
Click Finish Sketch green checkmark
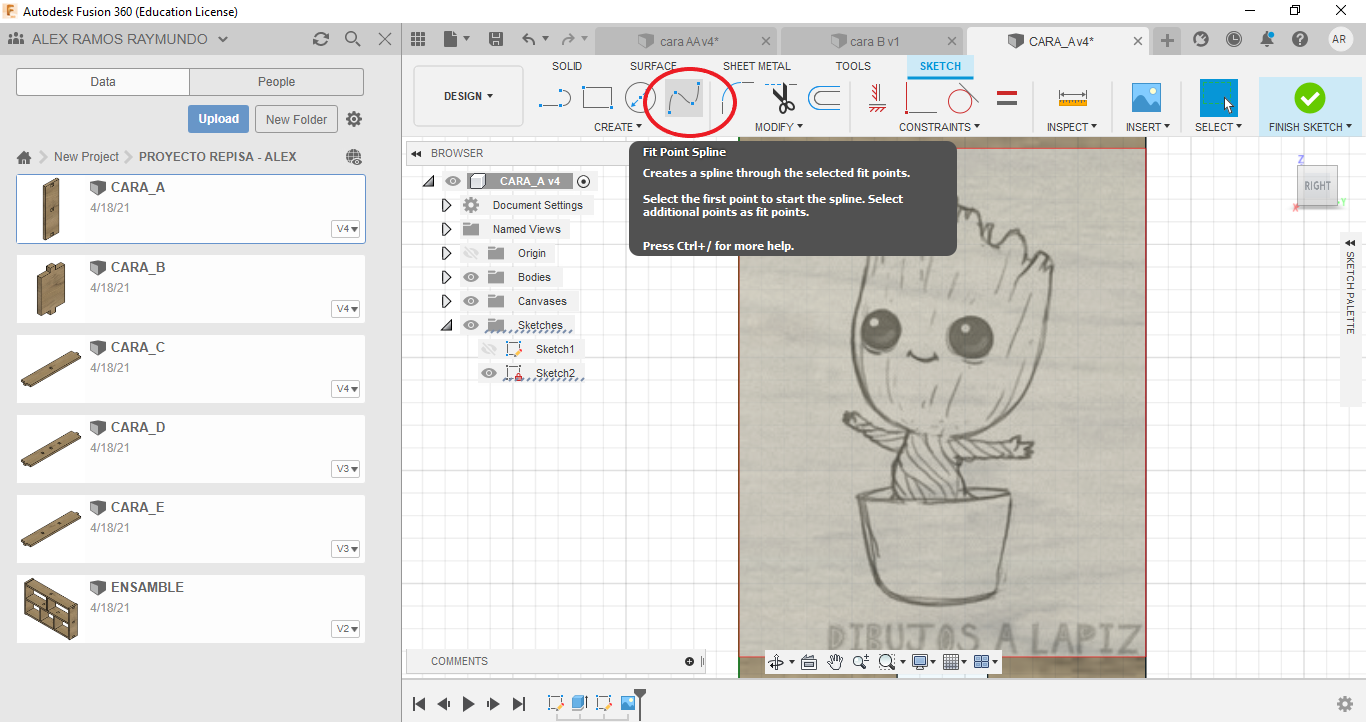click(1309, 98)
